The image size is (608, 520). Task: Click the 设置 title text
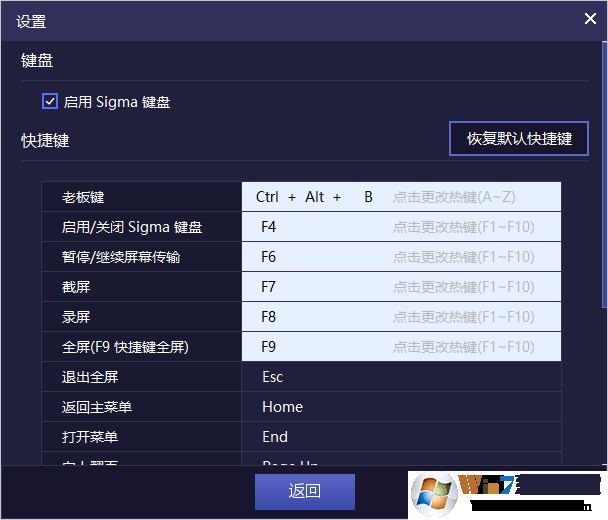(31, 21)
